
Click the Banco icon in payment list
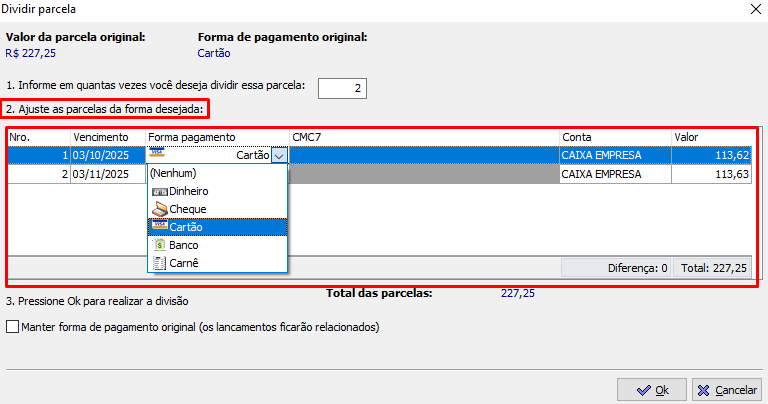[159, 245]
